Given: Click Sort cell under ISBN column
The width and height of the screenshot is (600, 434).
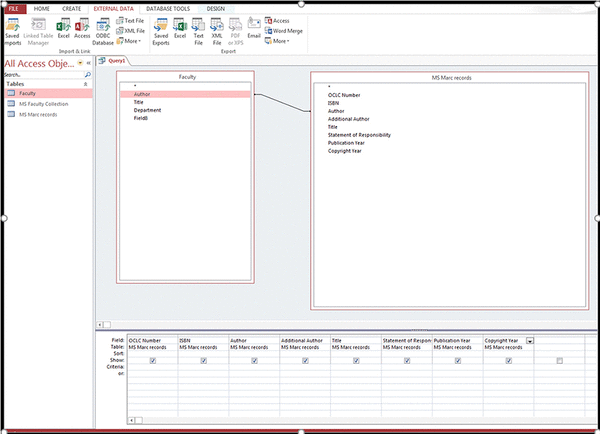Looking at the screenshot, I should click(203, 354).
